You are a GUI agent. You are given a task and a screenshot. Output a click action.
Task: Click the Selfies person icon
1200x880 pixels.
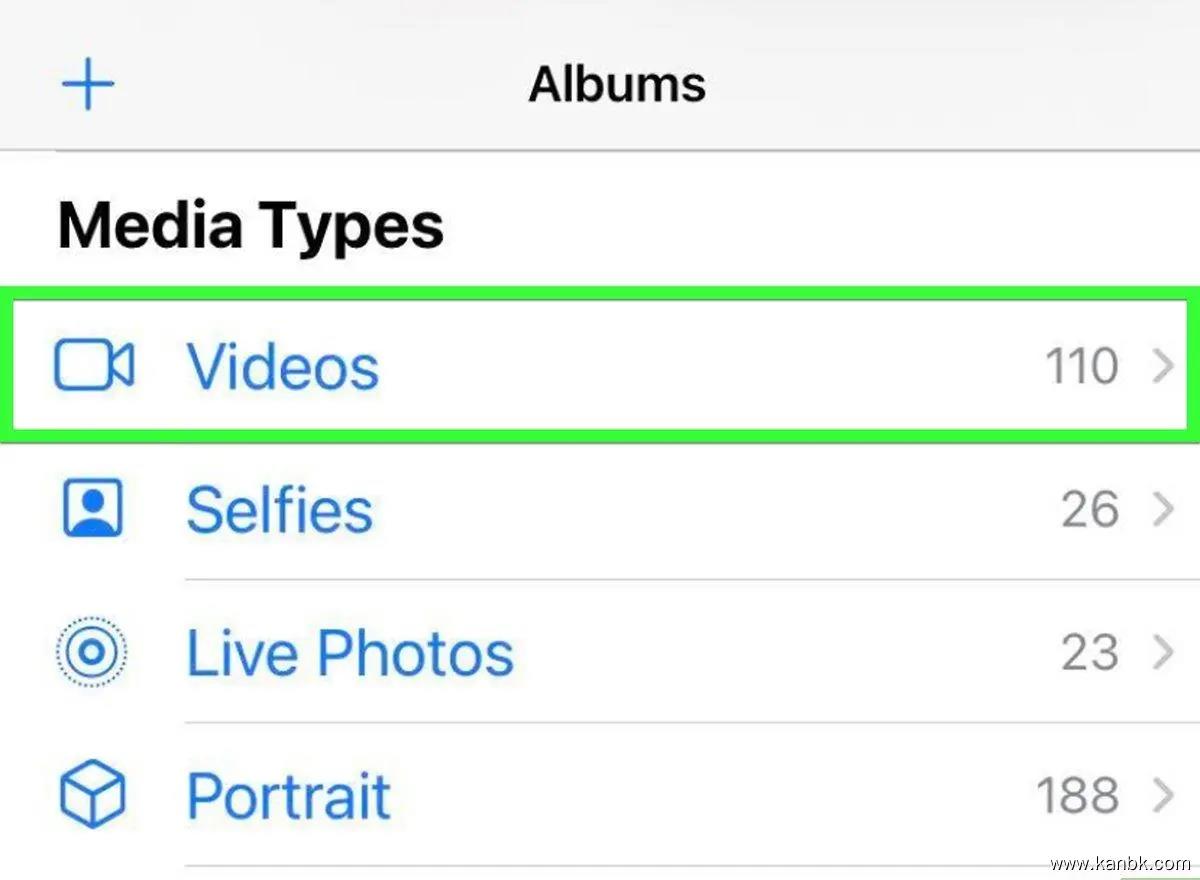[x=92, y=509]
